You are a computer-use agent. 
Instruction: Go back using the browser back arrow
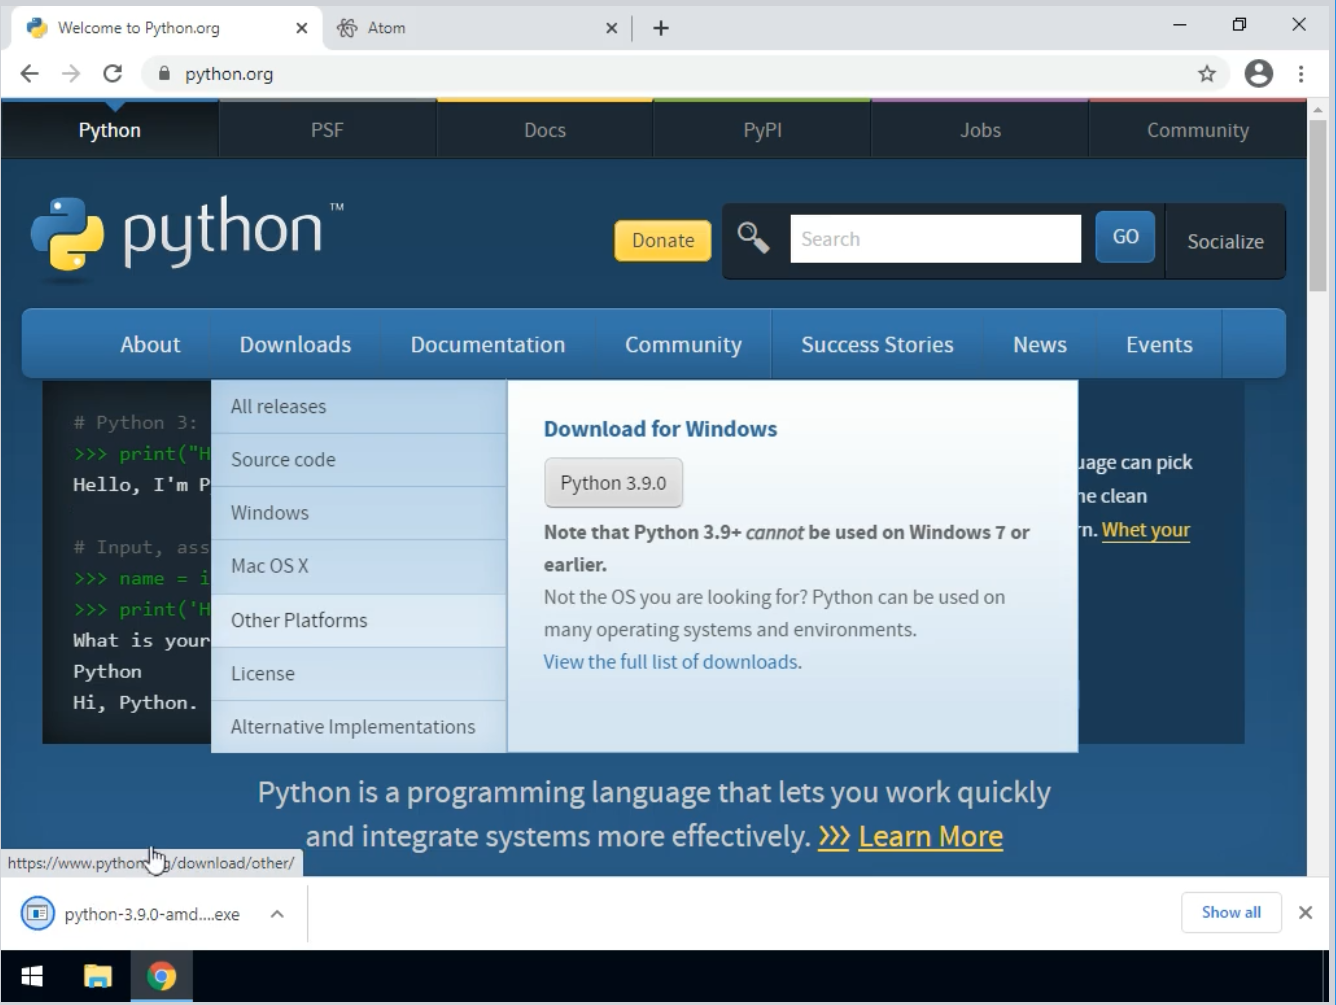(x=30, y=73)
